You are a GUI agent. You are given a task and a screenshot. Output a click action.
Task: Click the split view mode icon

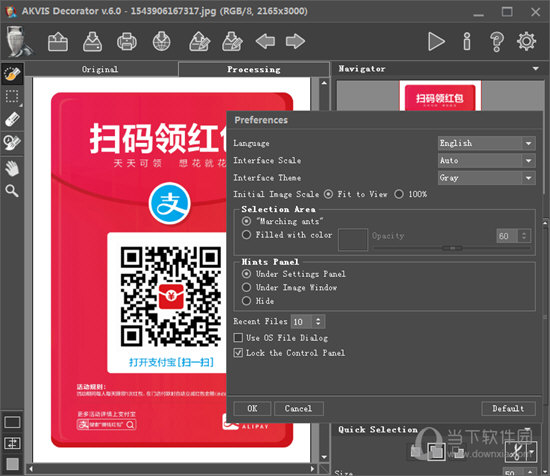pos(12,443)
